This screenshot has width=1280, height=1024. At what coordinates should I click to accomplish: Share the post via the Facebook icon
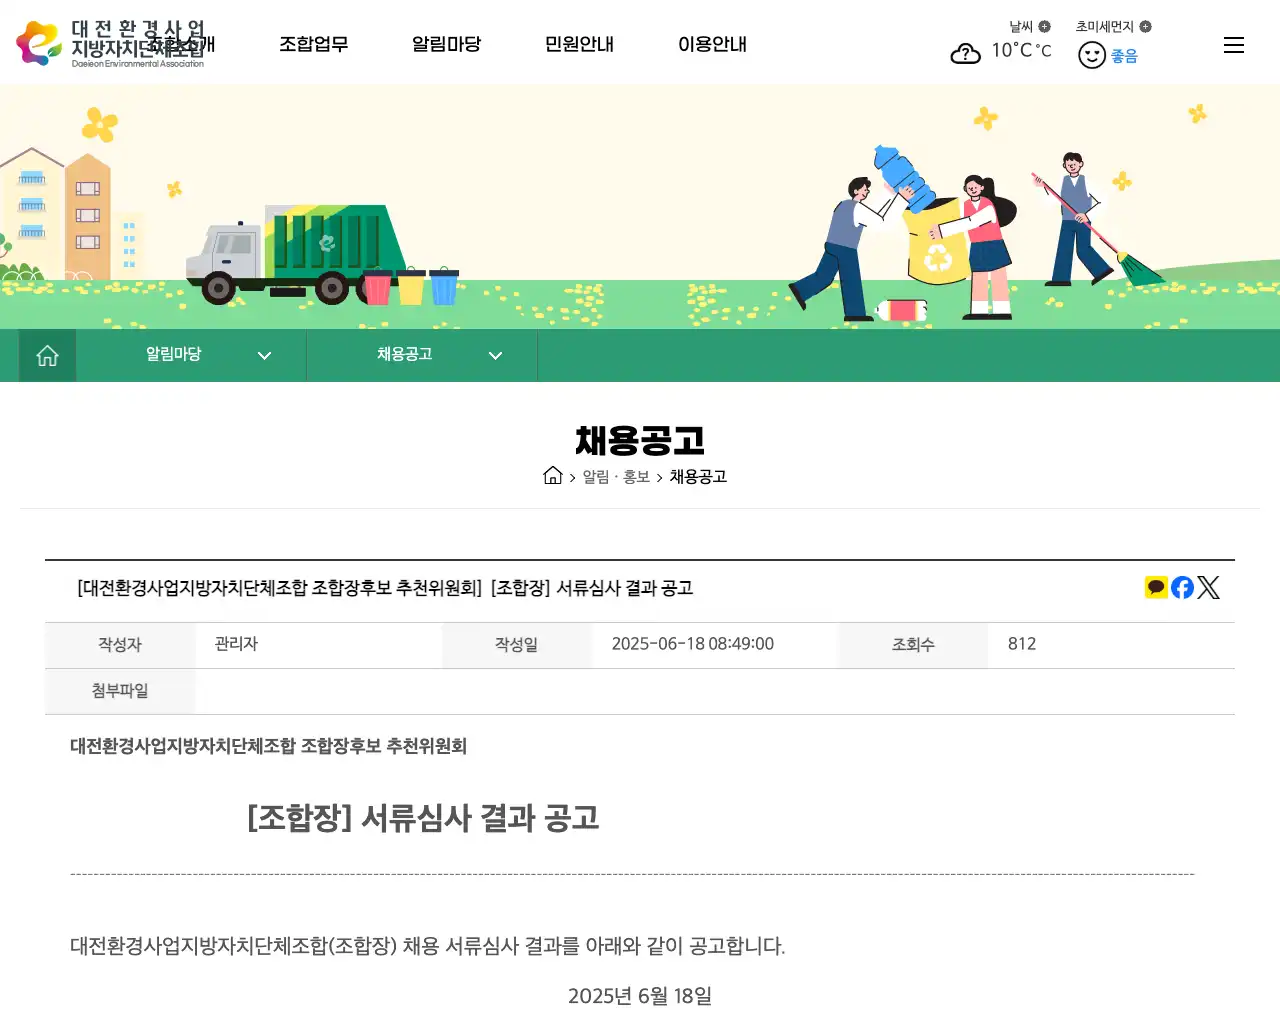1182,587
